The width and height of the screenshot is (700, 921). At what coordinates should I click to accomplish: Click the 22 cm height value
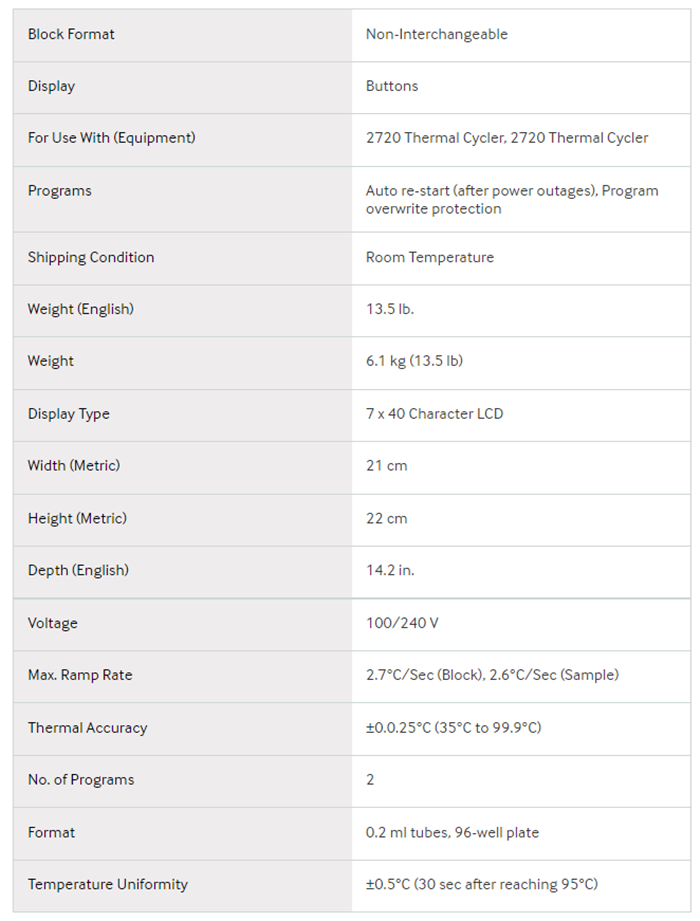[x=386, y=518]
